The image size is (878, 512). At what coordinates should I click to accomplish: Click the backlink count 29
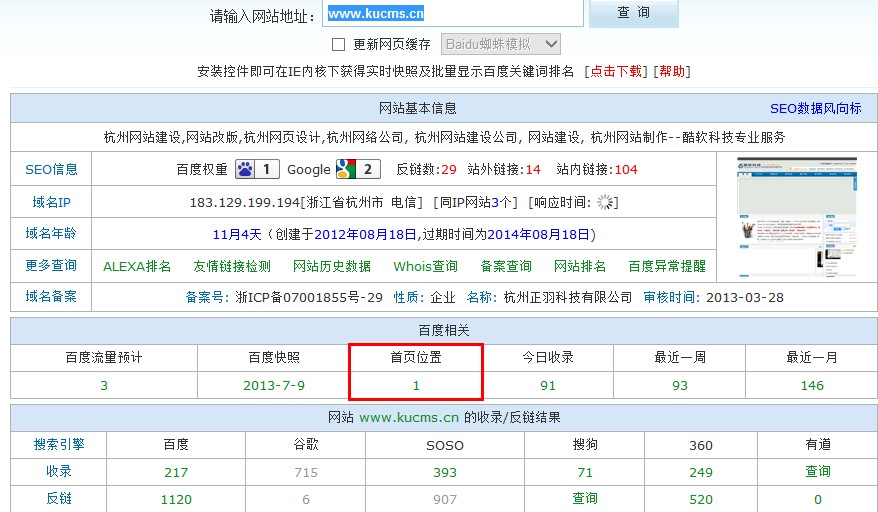tap(449, 170)
